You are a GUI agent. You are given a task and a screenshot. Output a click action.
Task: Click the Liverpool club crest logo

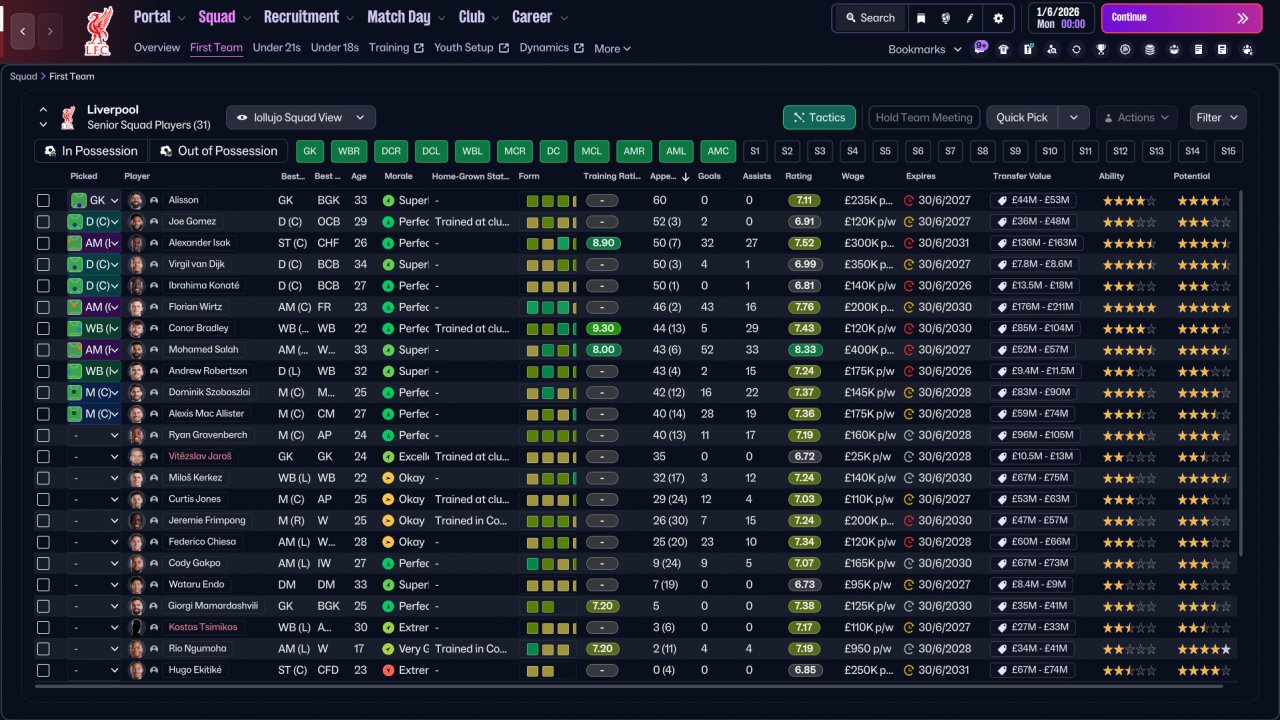99,30
